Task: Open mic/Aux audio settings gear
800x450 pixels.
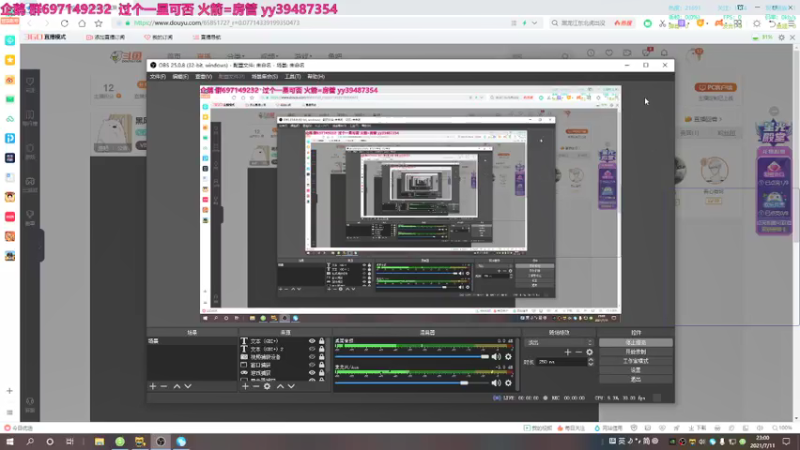Action: (508, 383)
